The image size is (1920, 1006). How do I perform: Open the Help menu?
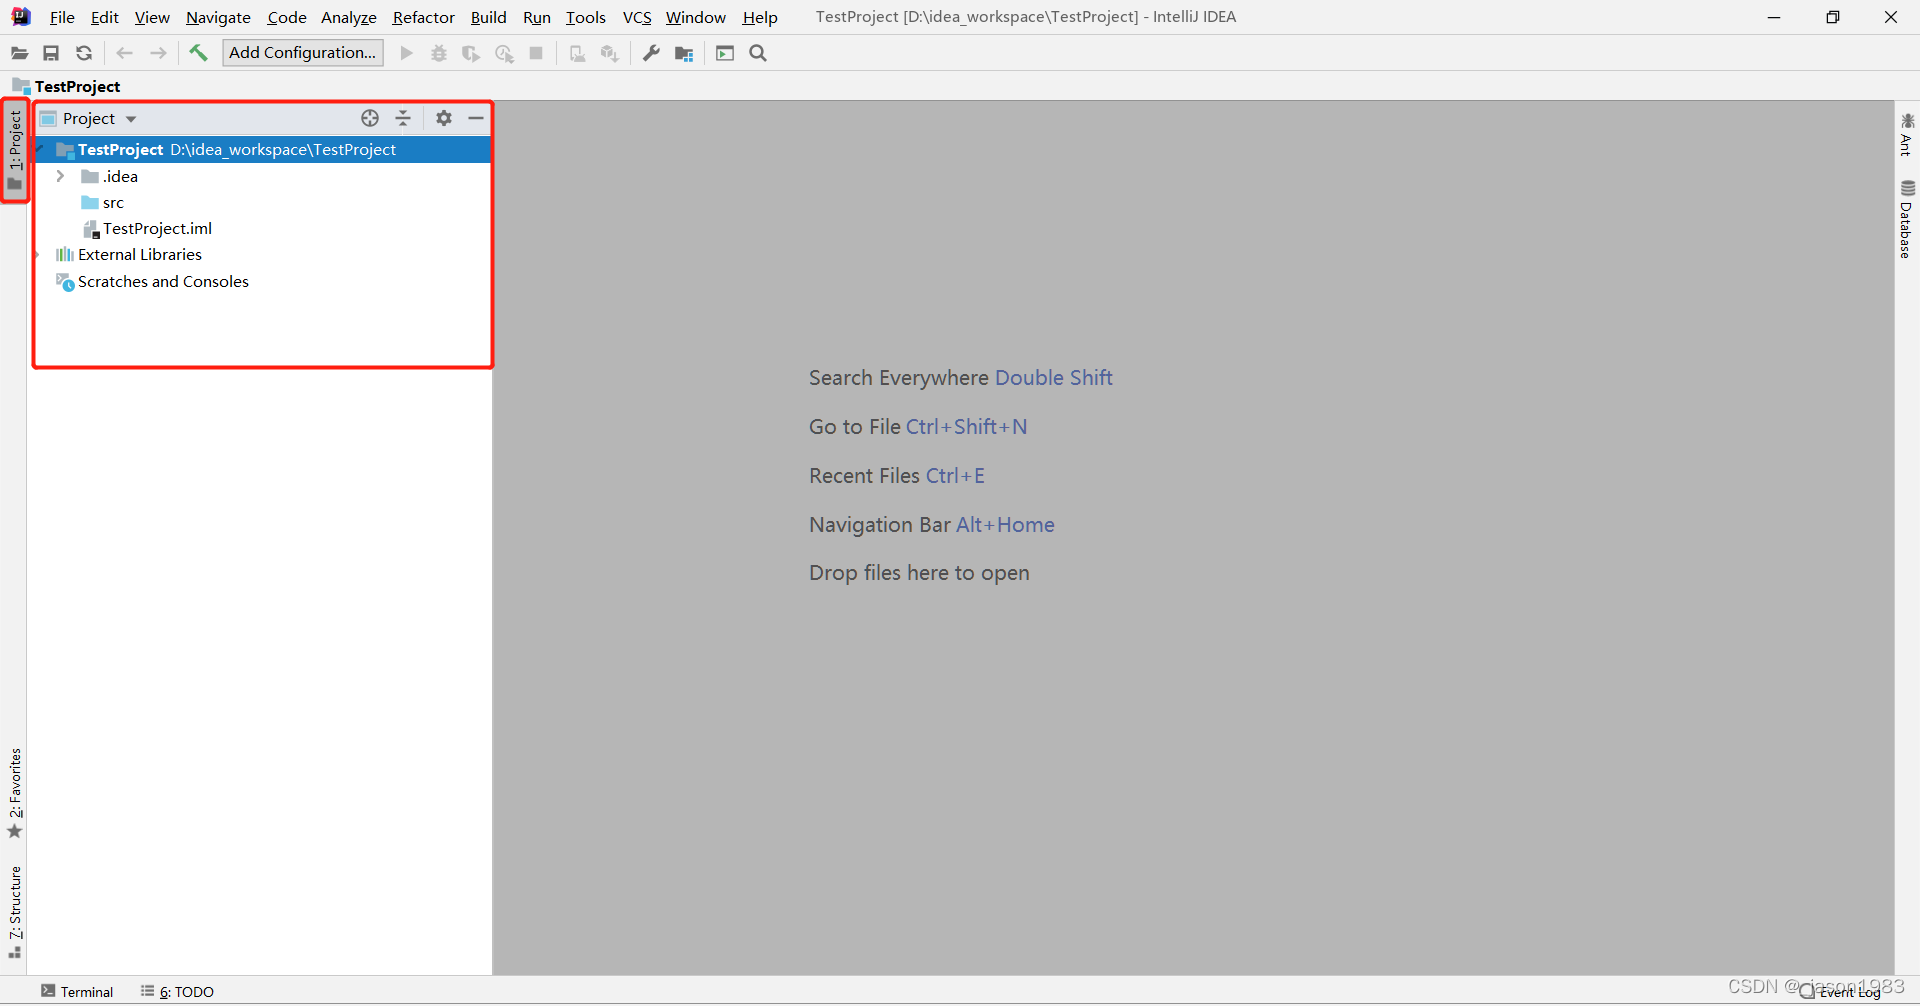760,17
